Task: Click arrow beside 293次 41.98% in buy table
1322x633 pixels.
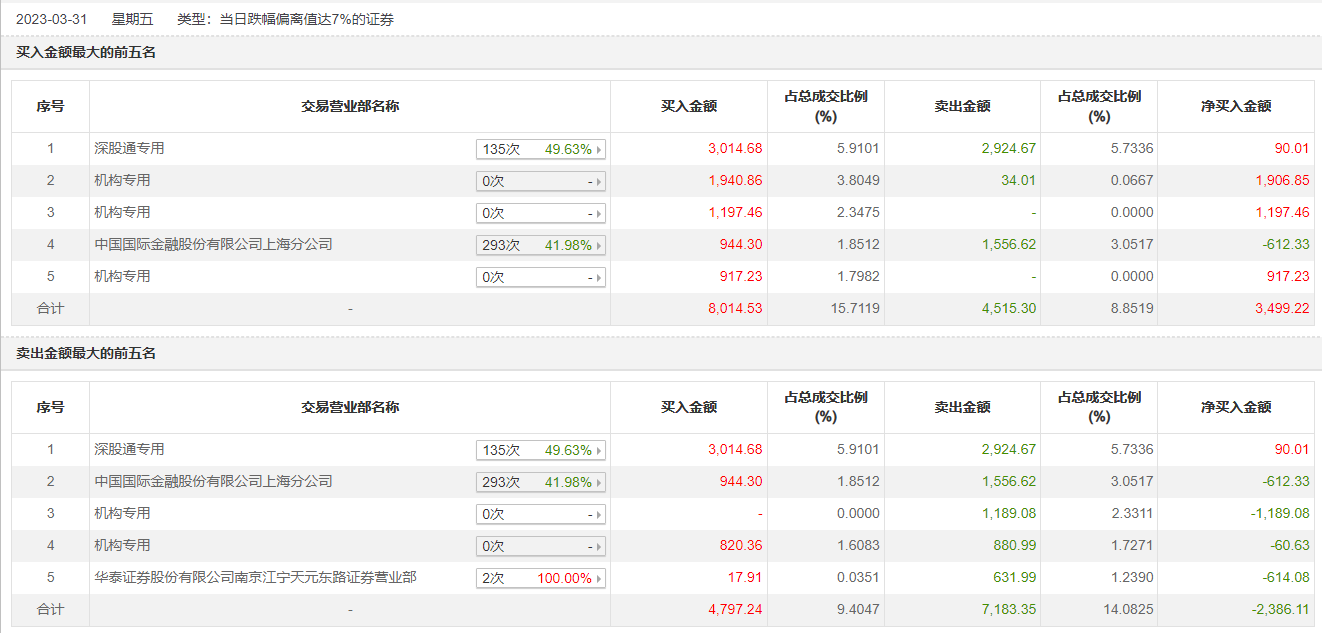Action: 599,246
